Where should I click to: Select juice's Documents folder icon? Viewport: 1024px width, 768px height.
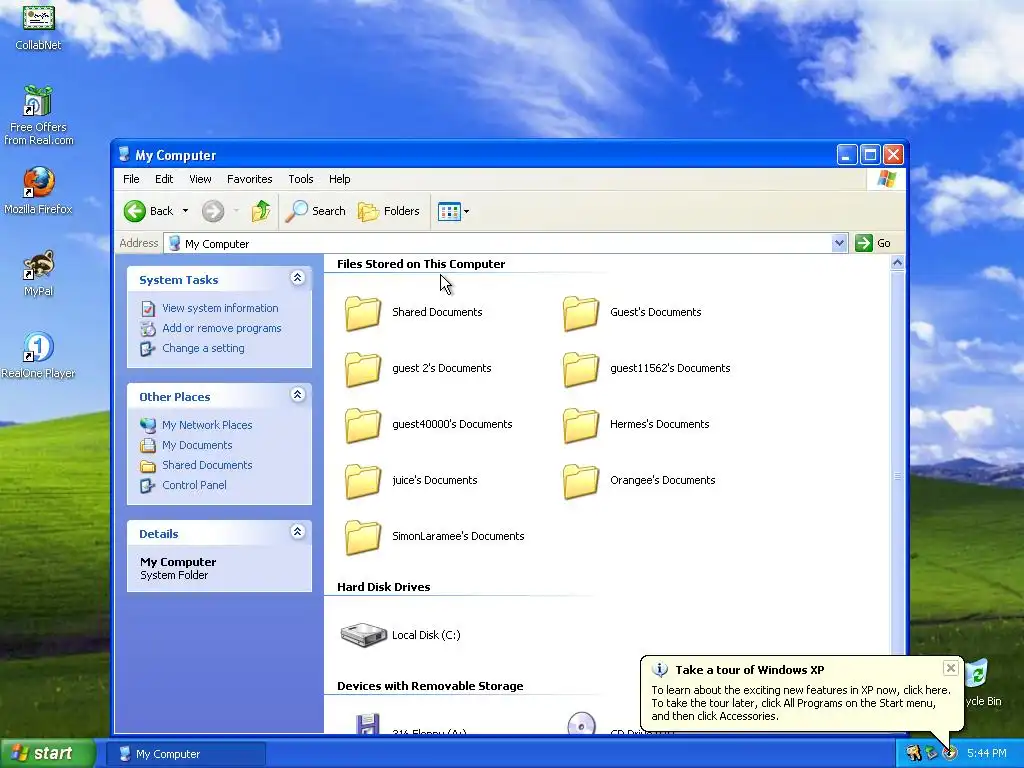pos(362,481)
